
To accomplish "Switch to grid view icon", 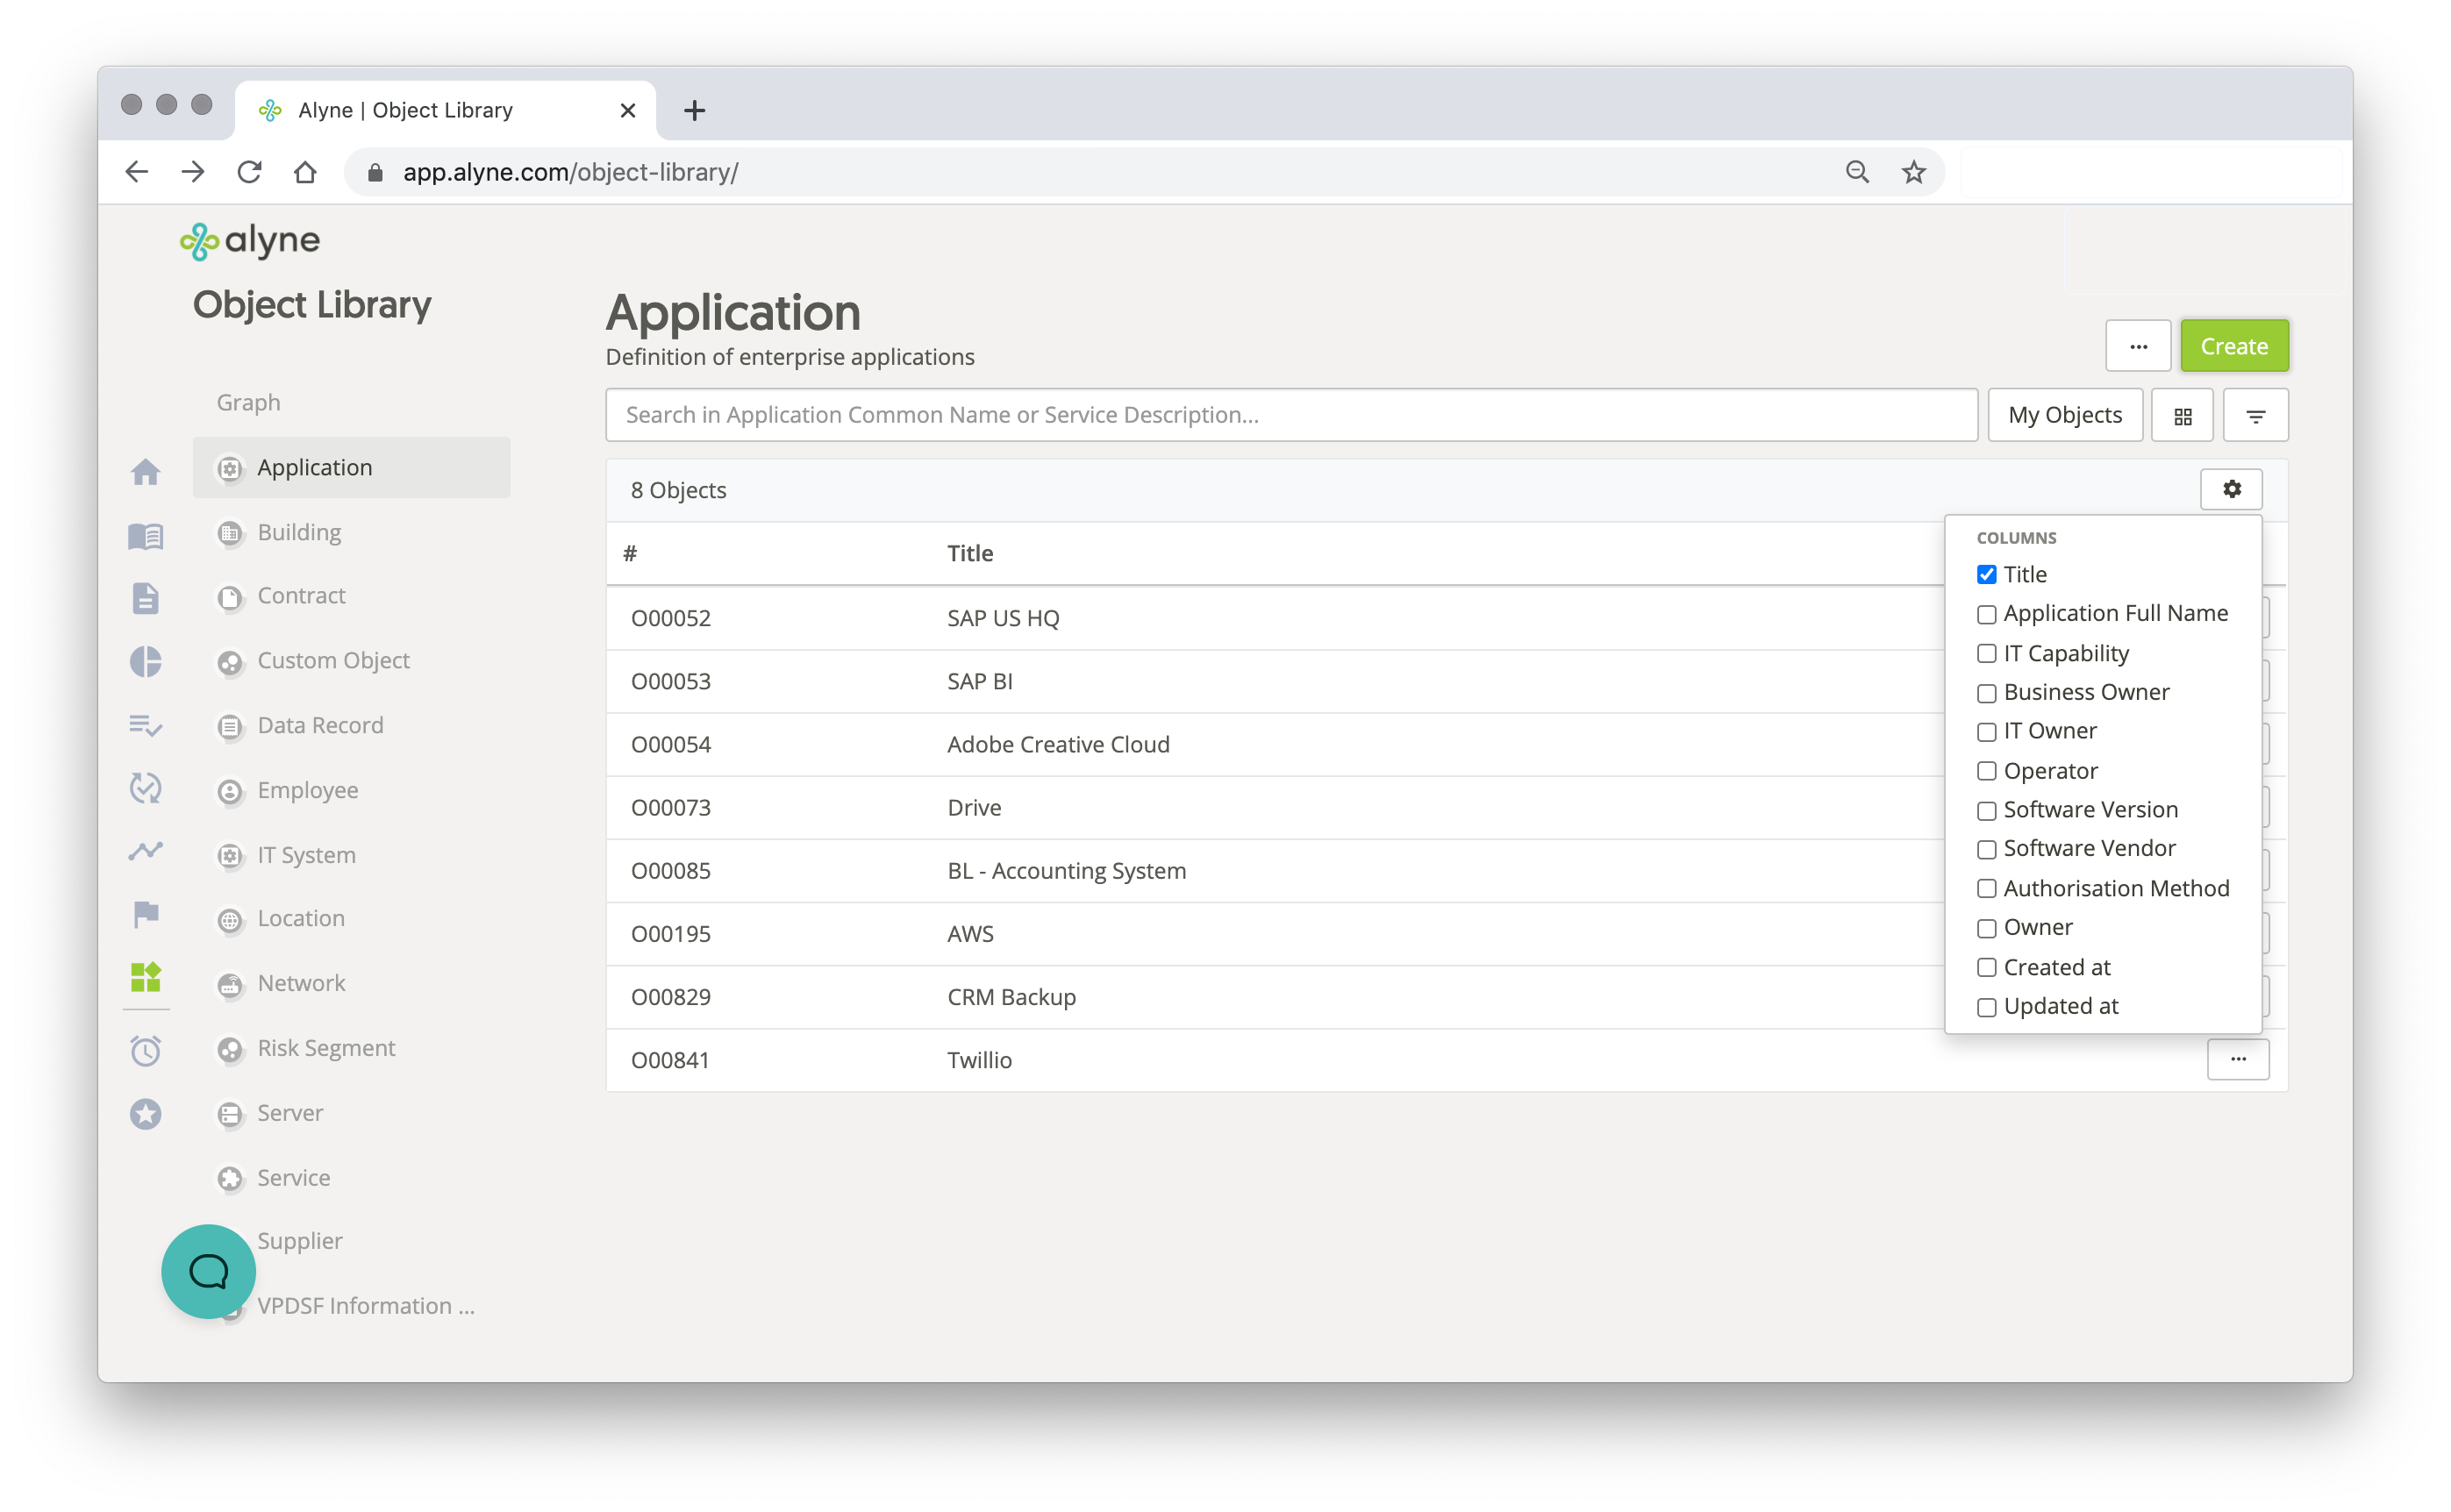I will click(x=2182, y=416).
